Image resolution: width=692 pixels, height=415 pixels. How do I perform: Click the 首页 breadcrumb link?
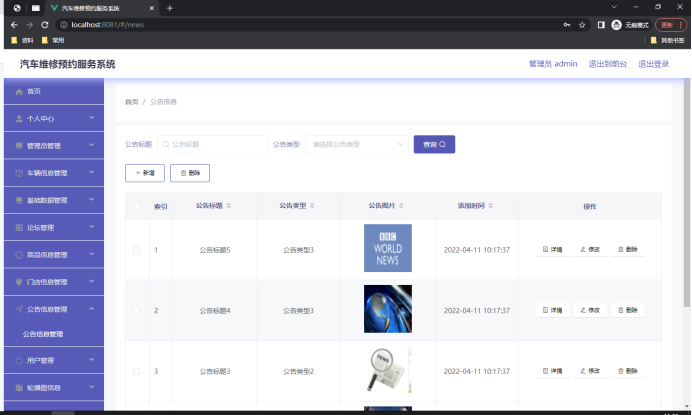[132, 102]
